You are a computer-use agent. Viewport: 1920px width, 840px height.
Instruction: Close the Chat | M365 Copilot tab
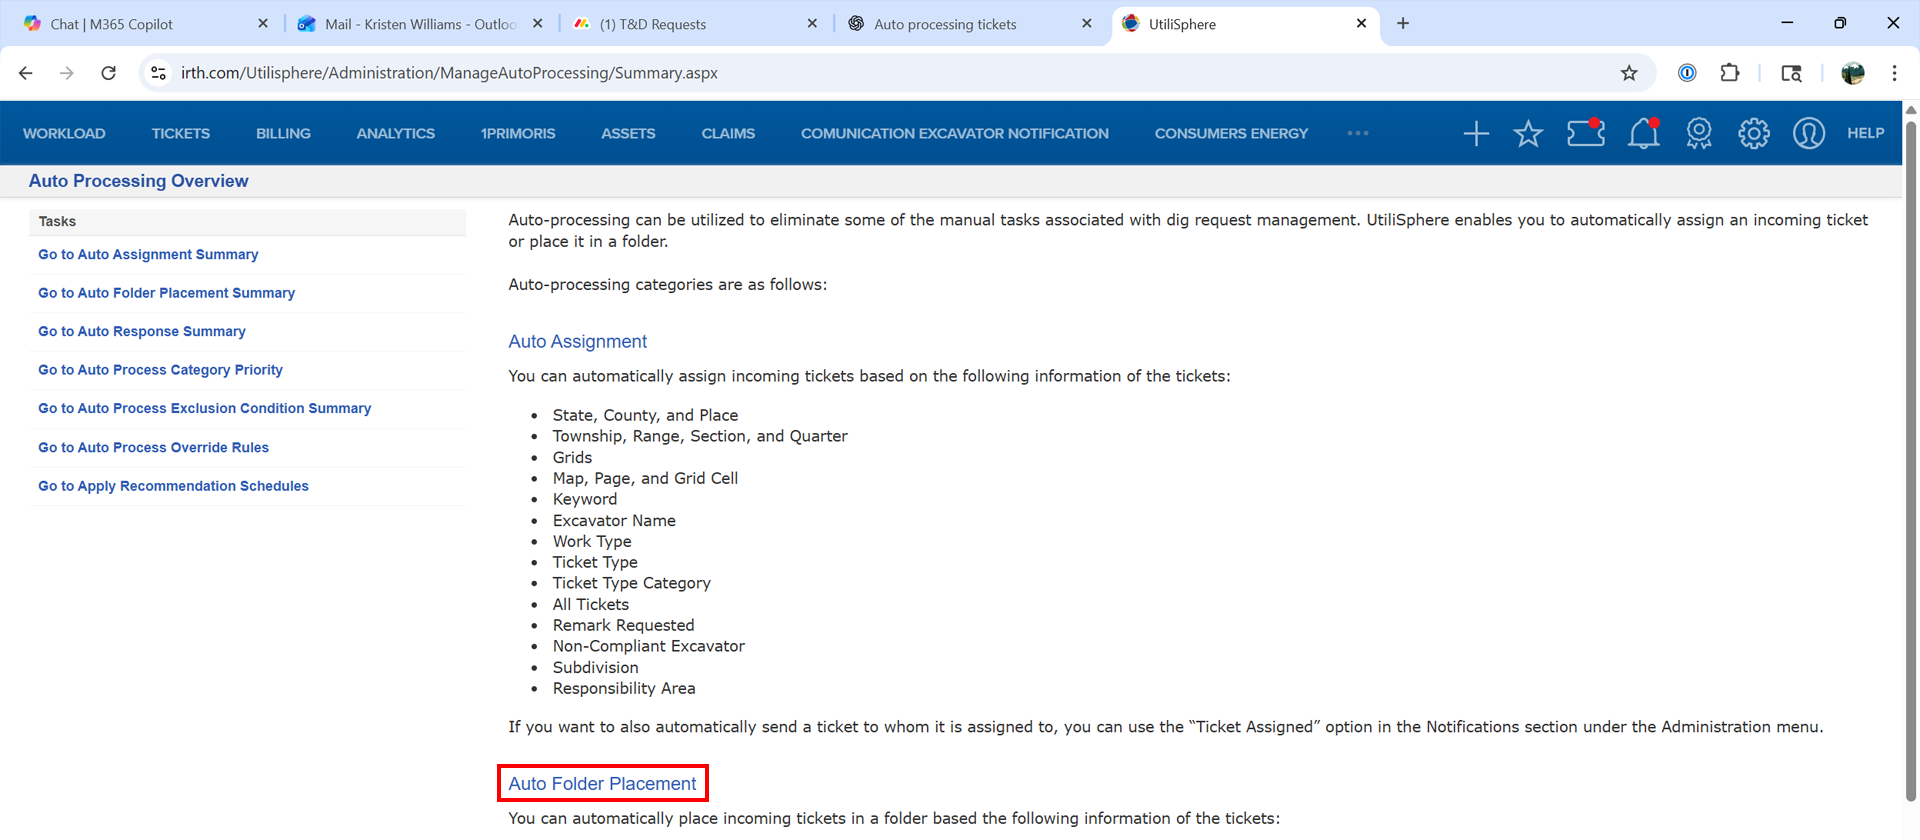(263, 23)
